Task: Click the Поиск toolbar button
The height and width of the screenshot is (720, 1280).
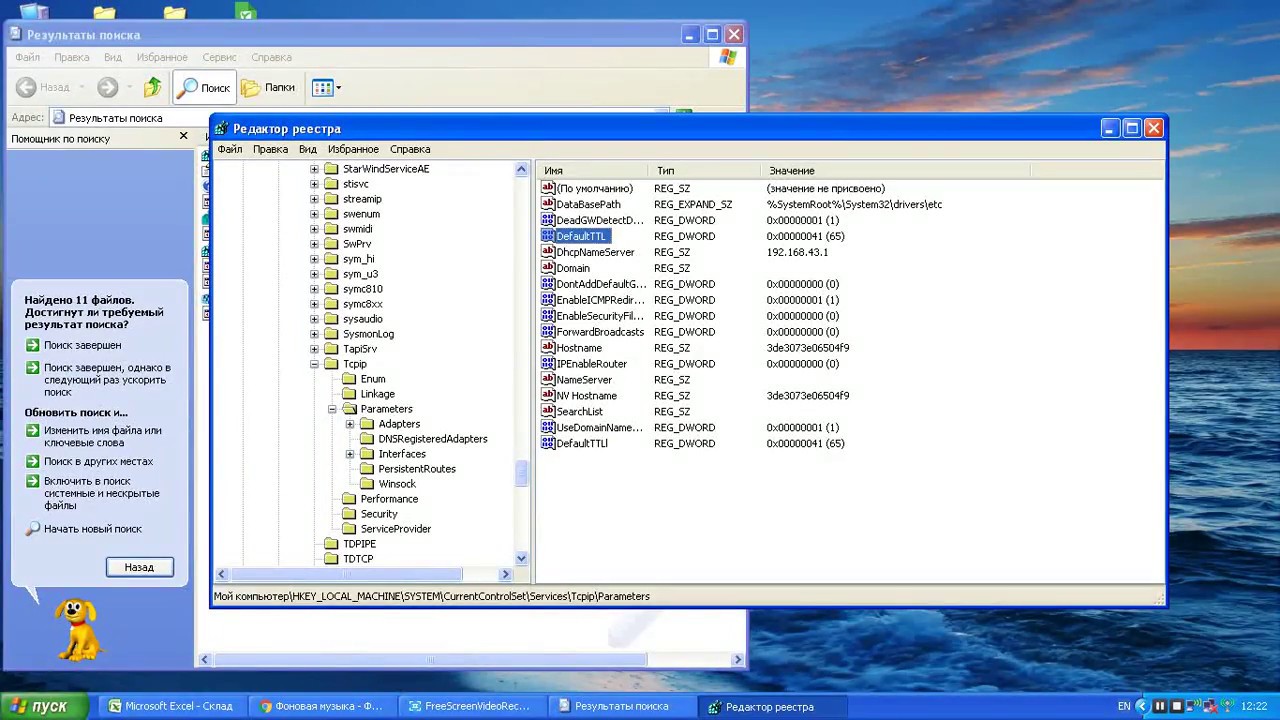Action: pos(204,88)
